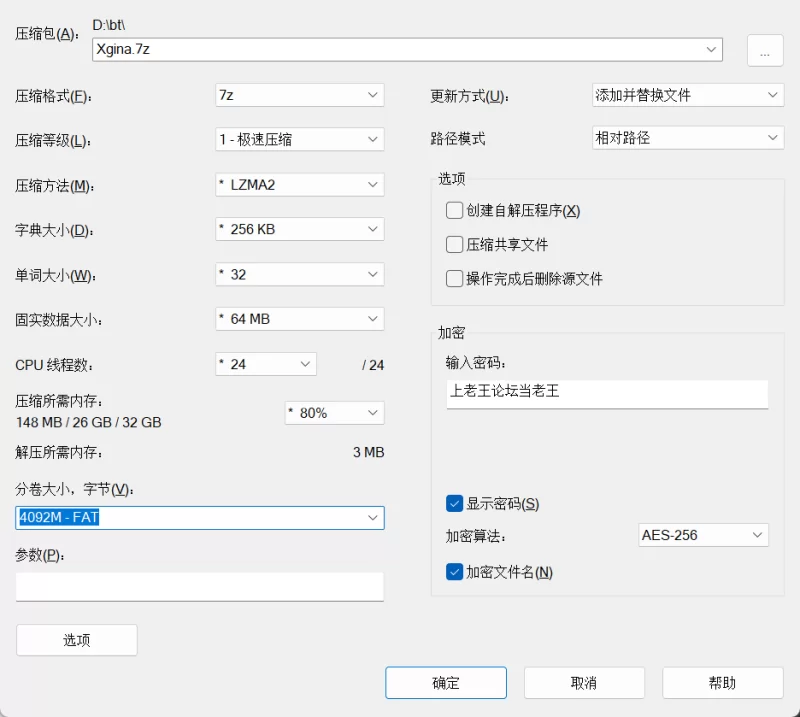
Task: Uncheck the 显示密码 checkbox
Action: [x=455, y=503]
